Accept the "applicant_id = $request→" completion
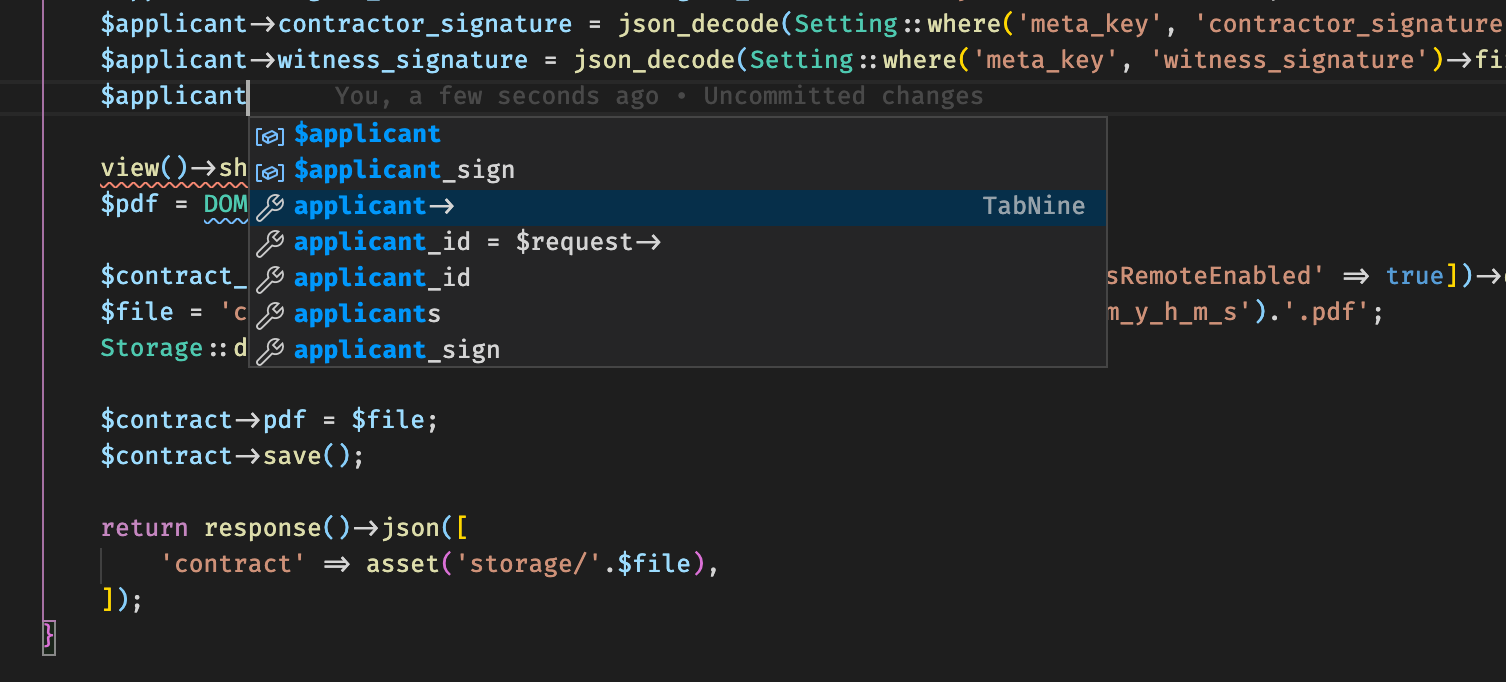 pyautogui.click(x=477, y=242)
